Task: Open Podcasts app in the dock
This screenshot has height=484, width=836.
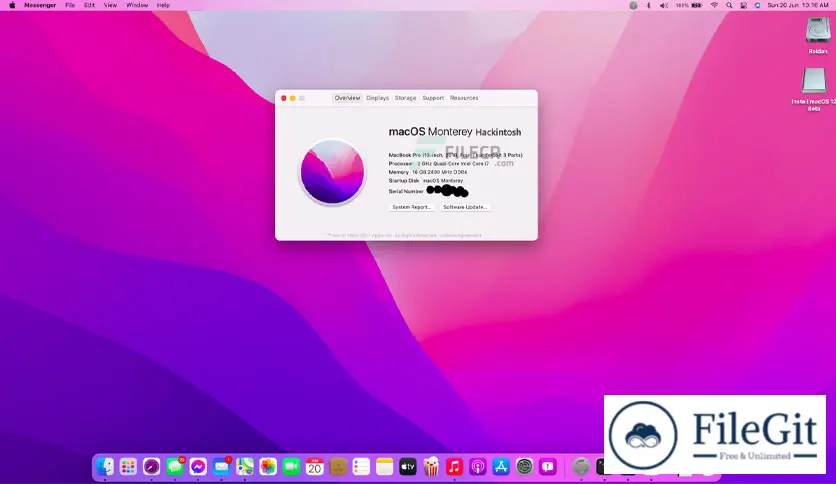Action: [478, 467]
